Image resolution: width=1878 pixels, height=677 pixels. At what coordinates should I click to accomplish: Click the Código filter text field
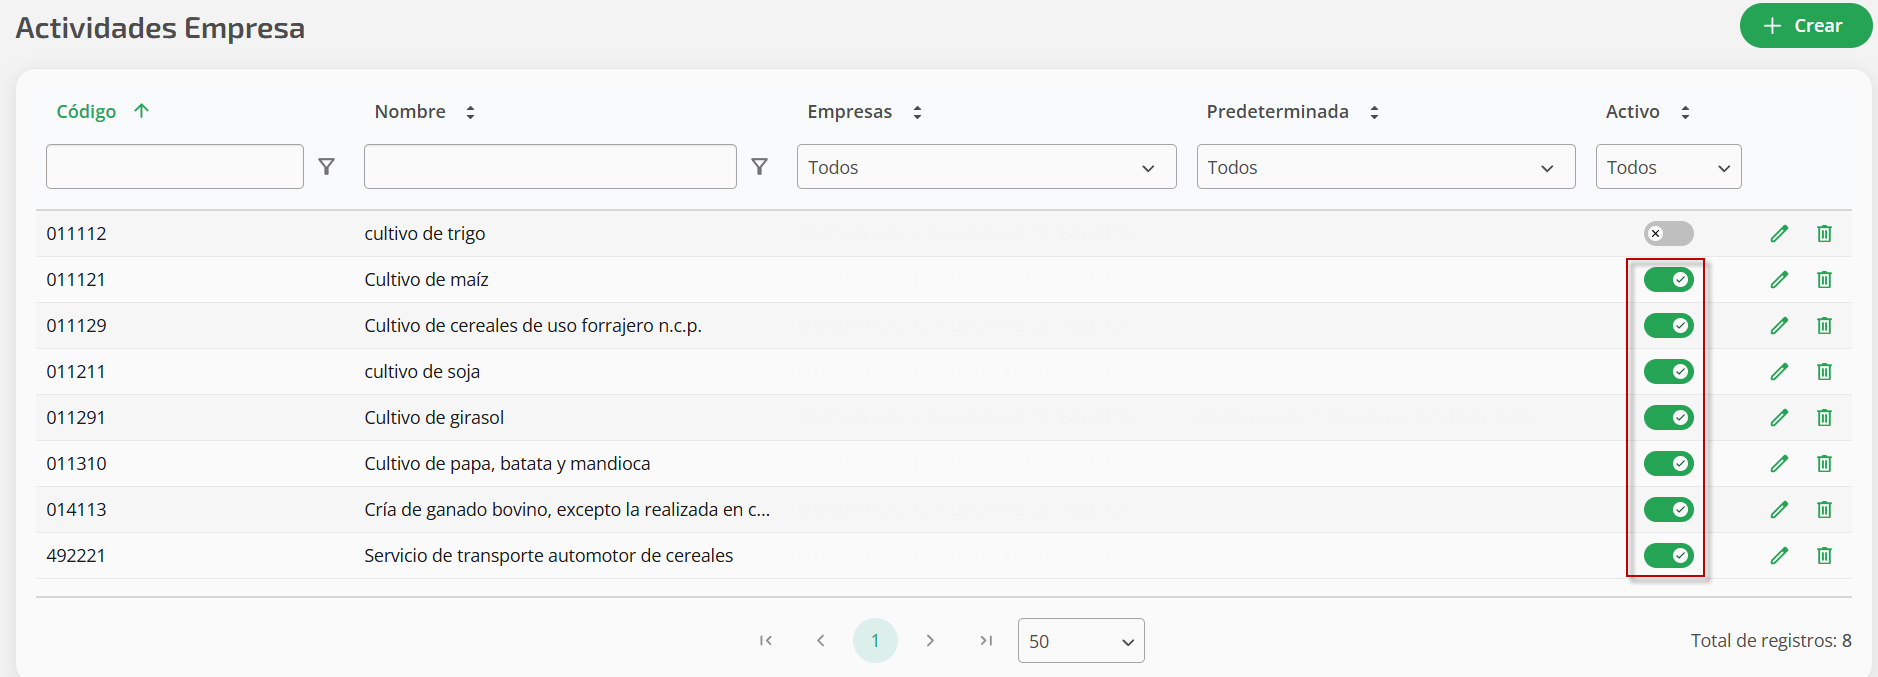[x=175, y=167]
